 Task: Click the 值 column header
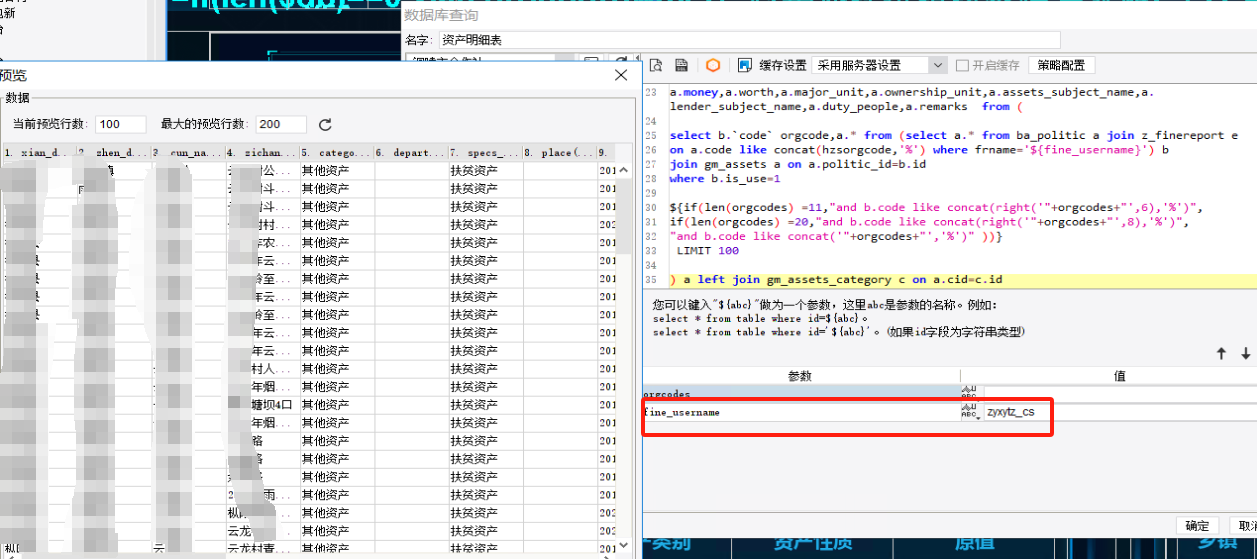point(1120,376)
